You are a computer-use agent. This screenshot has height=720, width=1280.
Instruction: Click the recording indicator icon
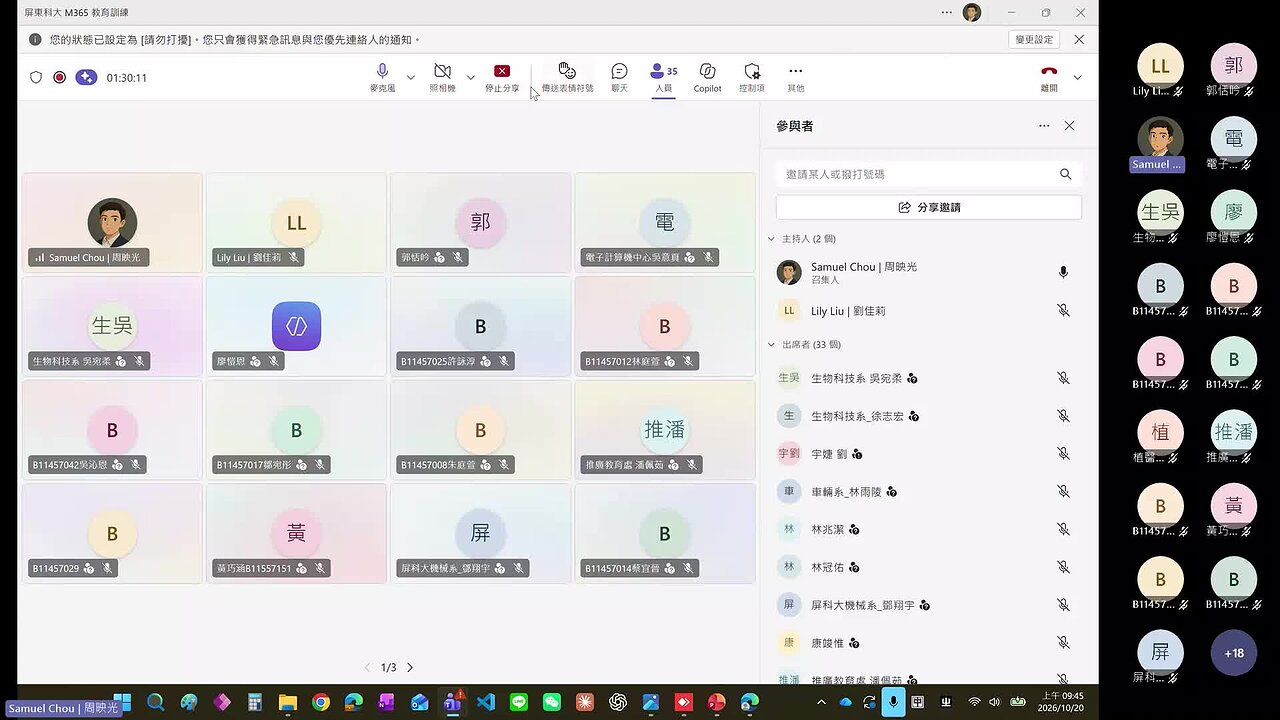click(x=60, y=77)
